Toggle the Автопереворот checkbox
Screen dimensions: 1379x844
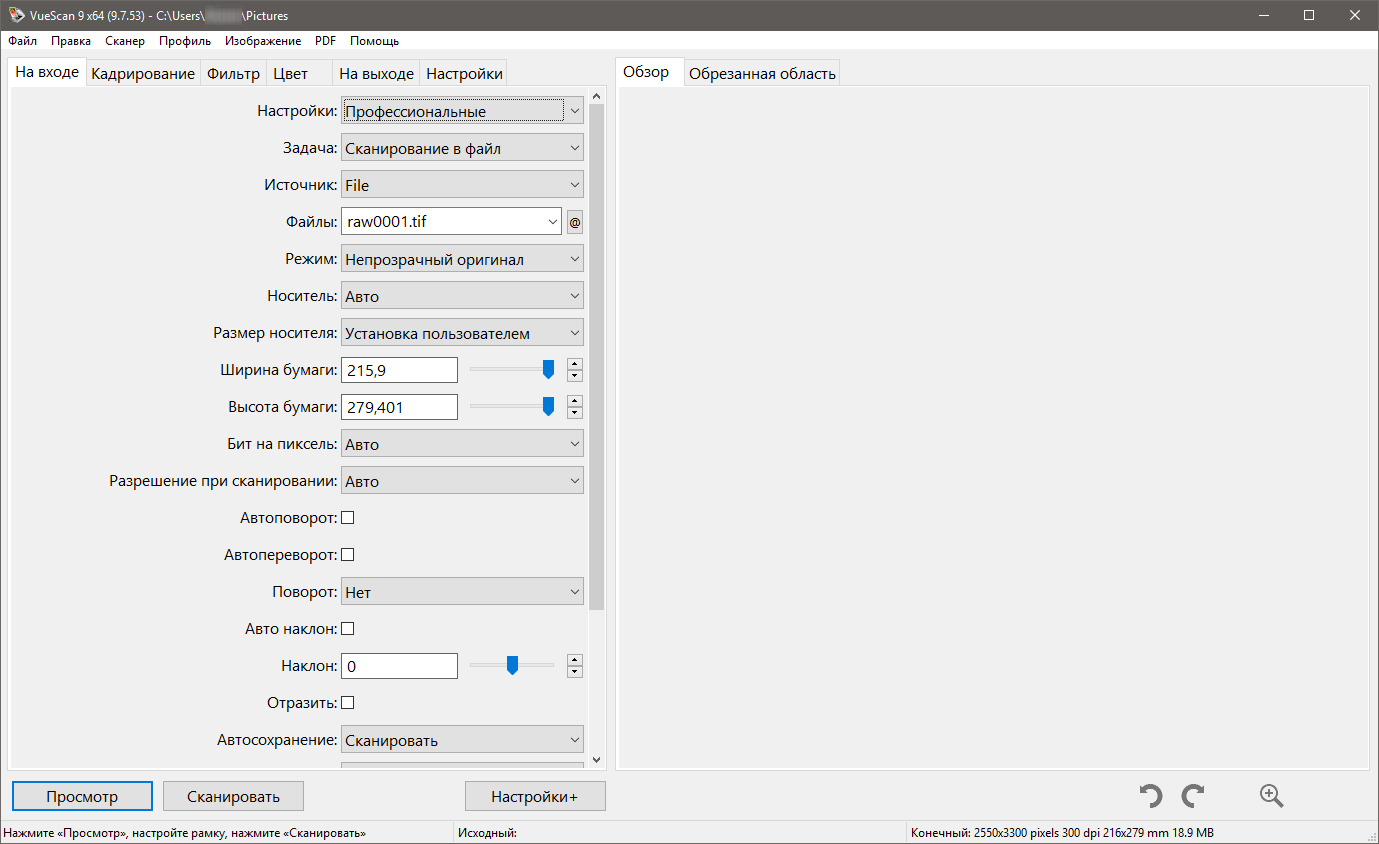coord(348,555)
